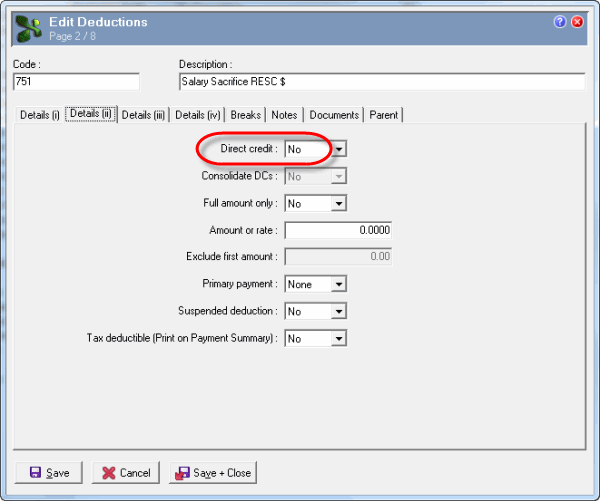This screenshot has width=600, height=501.
Task: Open the Primary payment dropdown
Action: tap(339, 284)
